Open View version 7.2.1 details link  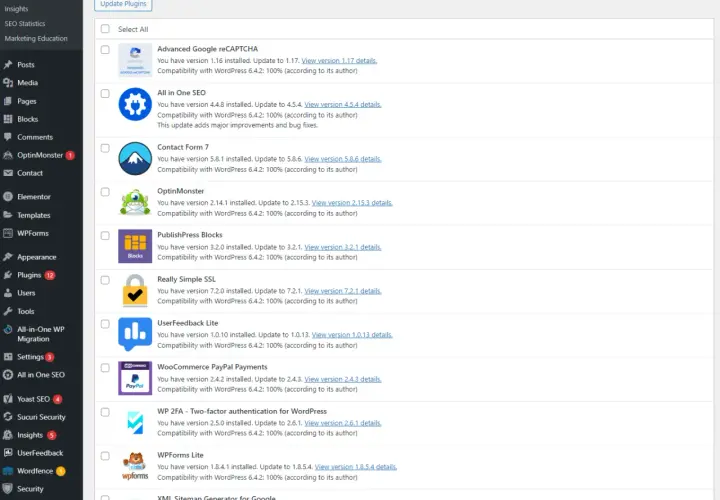click(343, 291)
